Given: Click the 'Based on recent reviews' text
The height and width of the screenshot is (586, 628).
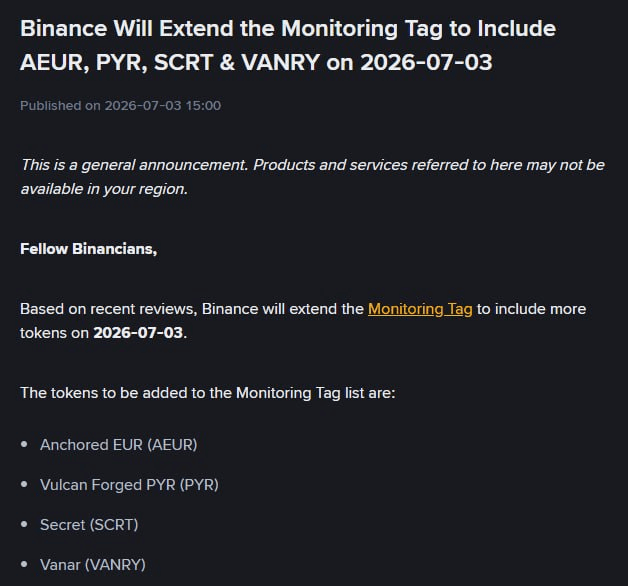Looking at the screenshot, I should point(109,309).
